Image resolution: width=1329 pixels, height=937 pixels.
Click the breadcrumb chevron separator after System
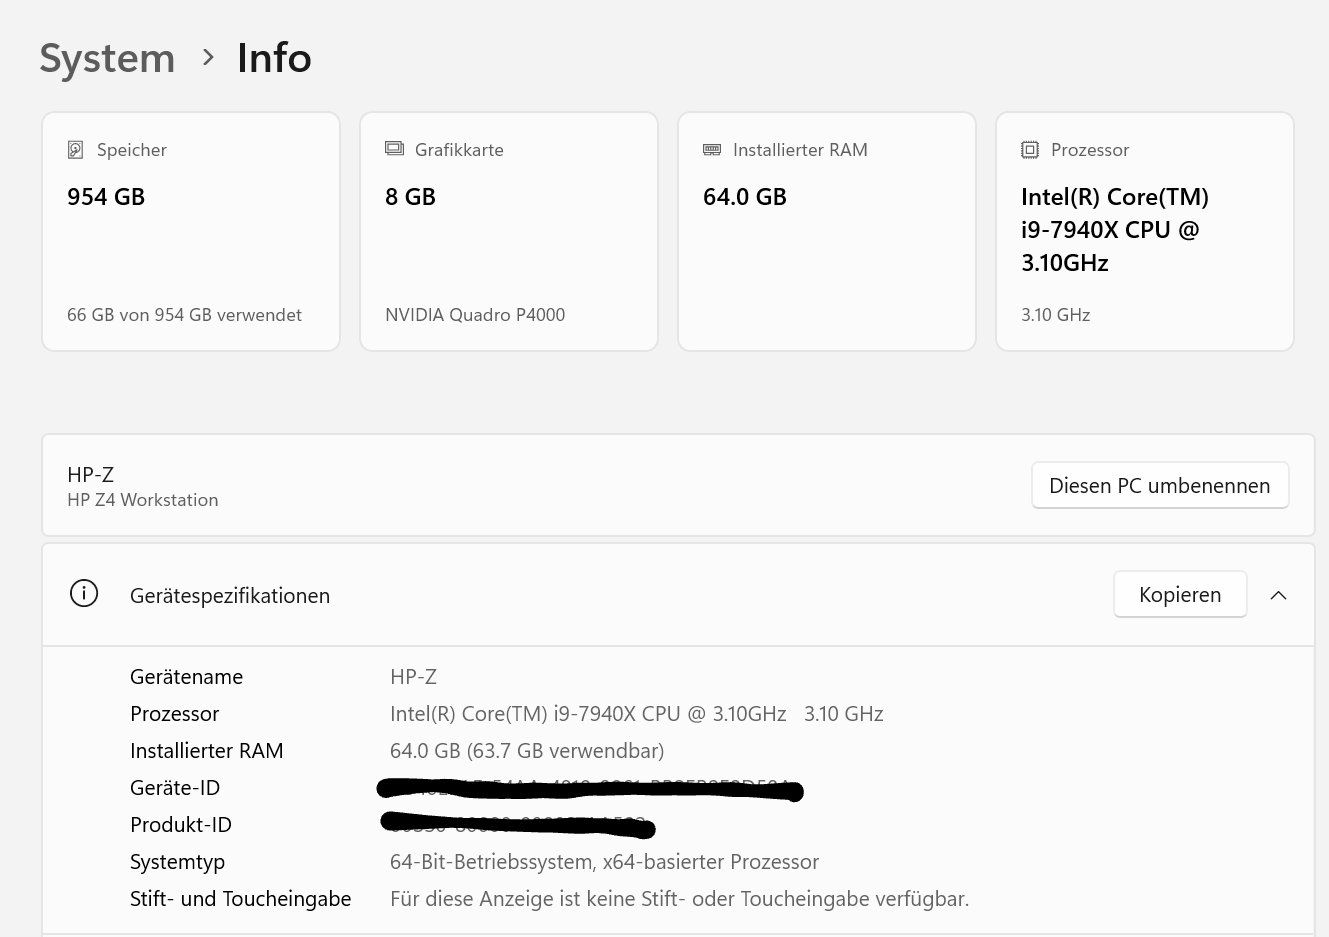click(208, 58)
